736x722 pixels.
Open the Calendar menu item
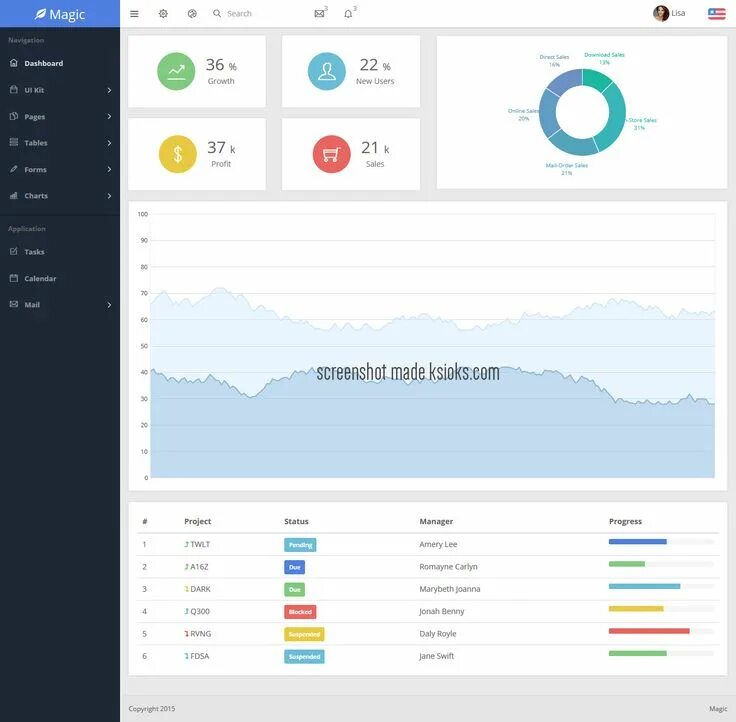tap(60, 278)
